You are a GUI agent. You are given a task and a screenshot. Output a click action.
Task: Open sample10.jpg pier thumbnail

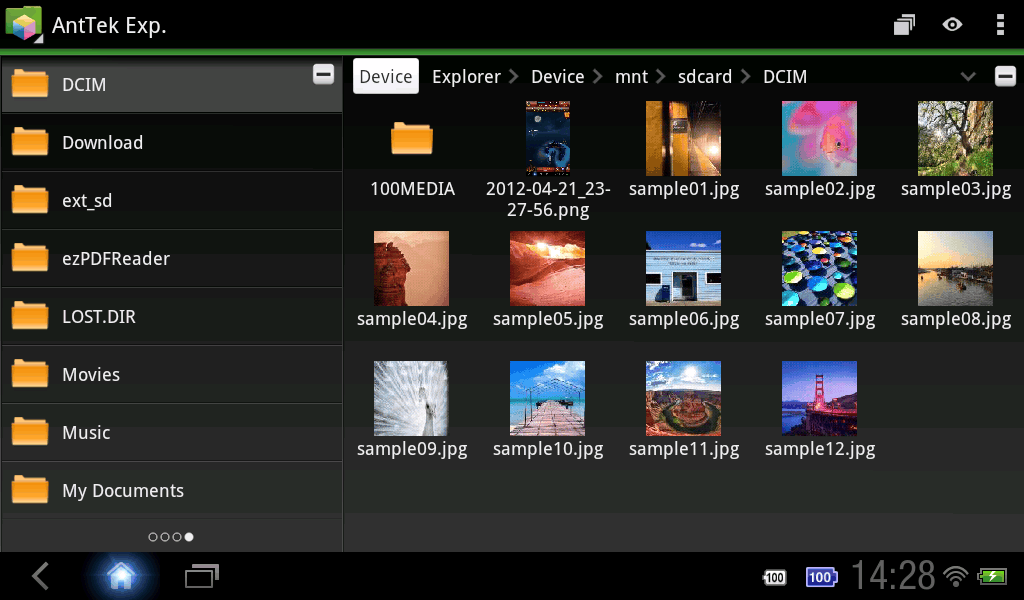(x=547, y=398)
